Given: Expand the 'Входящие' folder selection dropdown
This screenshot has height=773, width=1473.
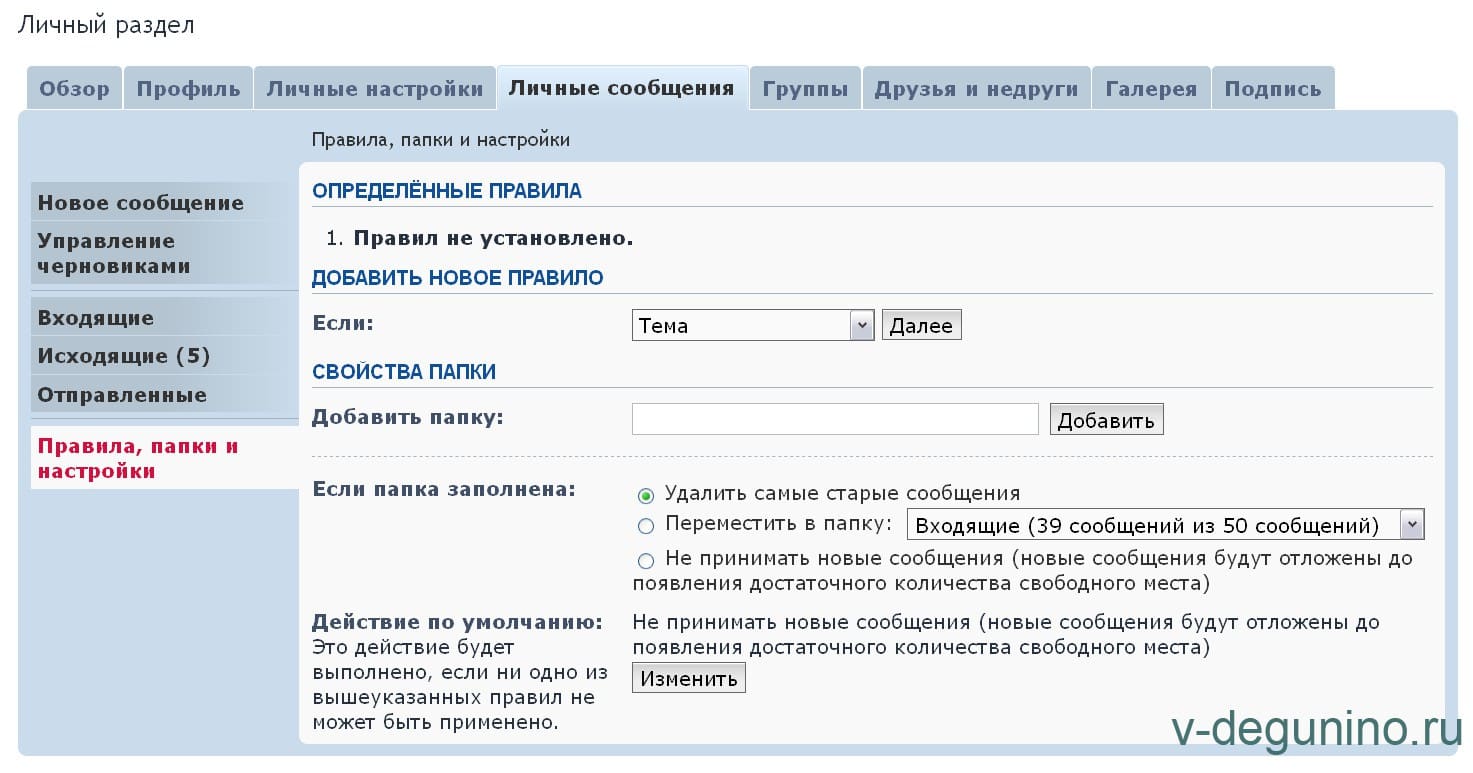Looking at the screenshot, I should (x=1164, y=526).
